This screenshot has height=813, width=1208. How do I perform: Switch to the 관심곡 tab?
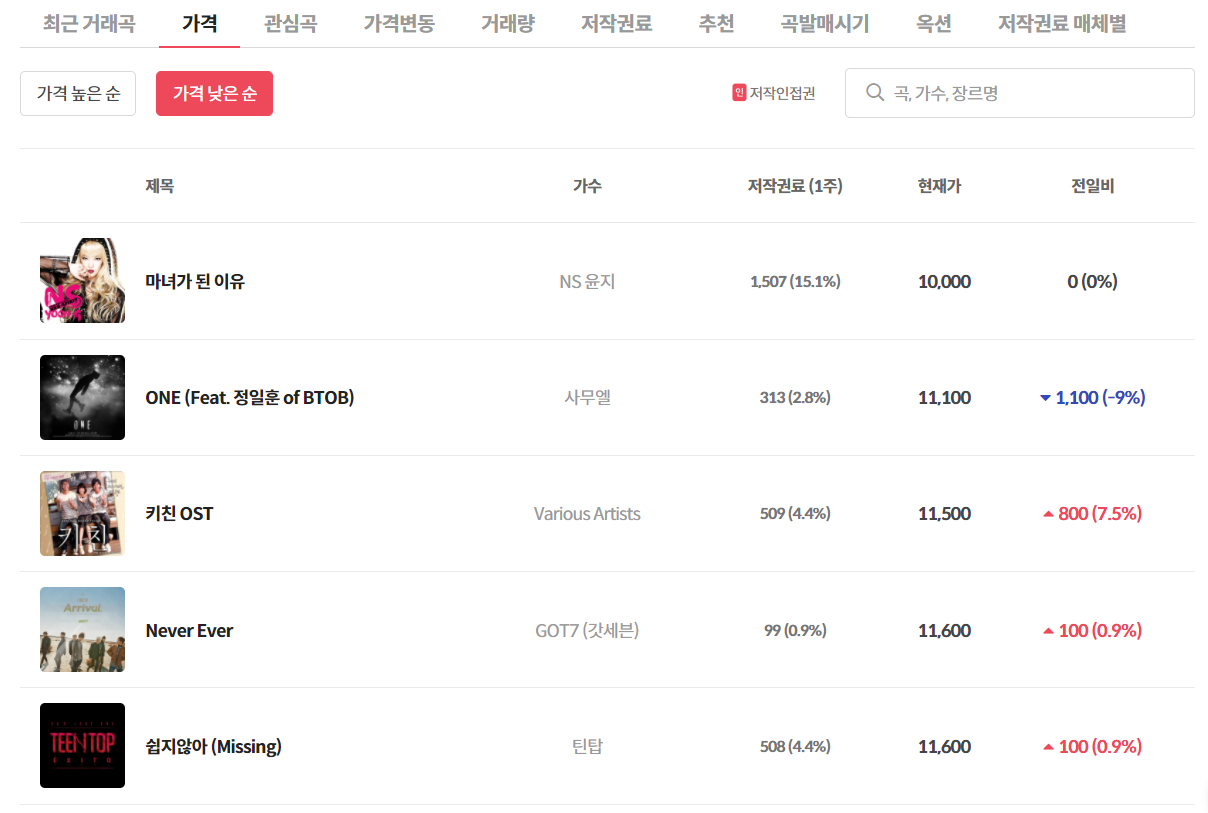point(291,24)
